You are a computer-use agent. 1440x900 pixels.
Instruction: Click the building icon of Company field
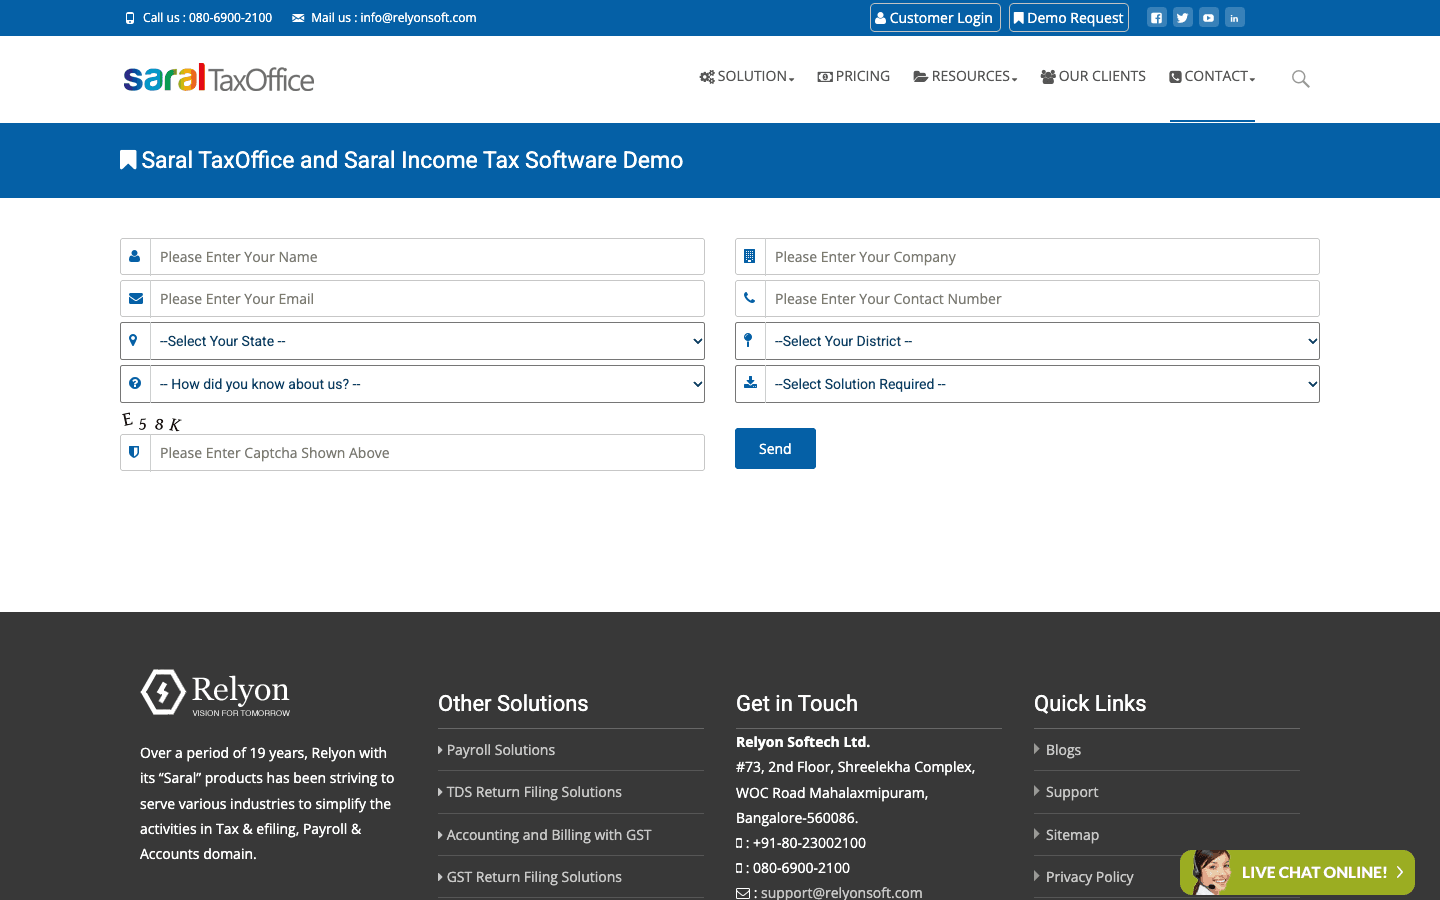click(750, 257)
